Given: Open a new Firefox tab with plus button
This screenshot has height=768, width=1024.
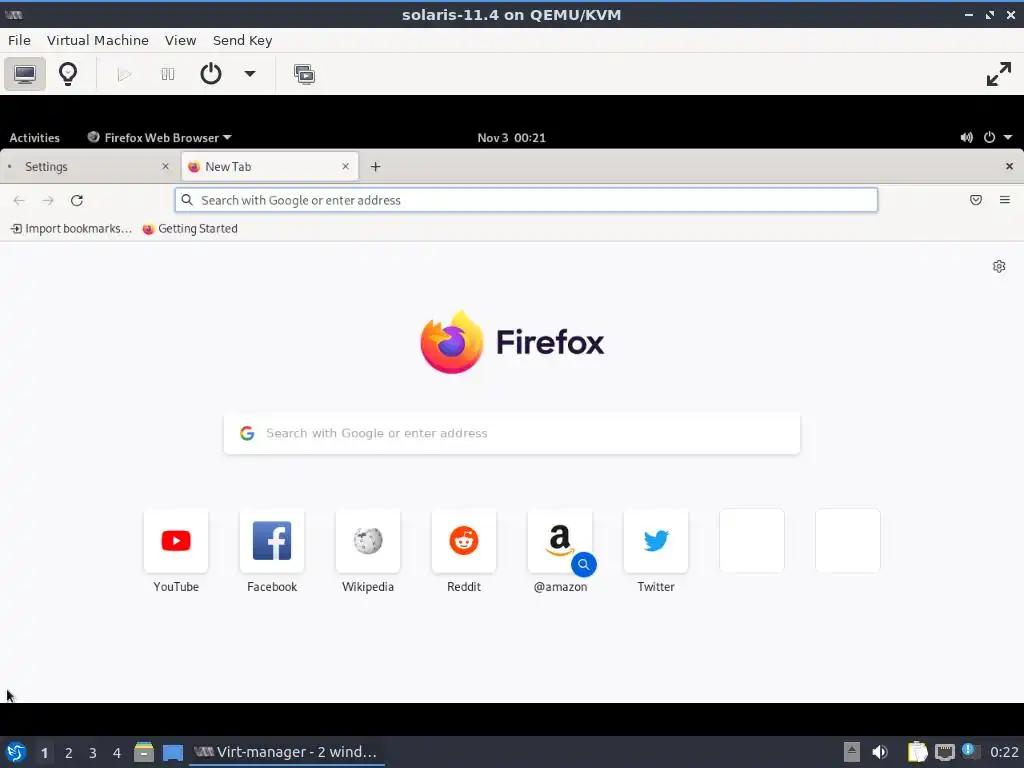Looking at the screenshot, I should point(376,167).
